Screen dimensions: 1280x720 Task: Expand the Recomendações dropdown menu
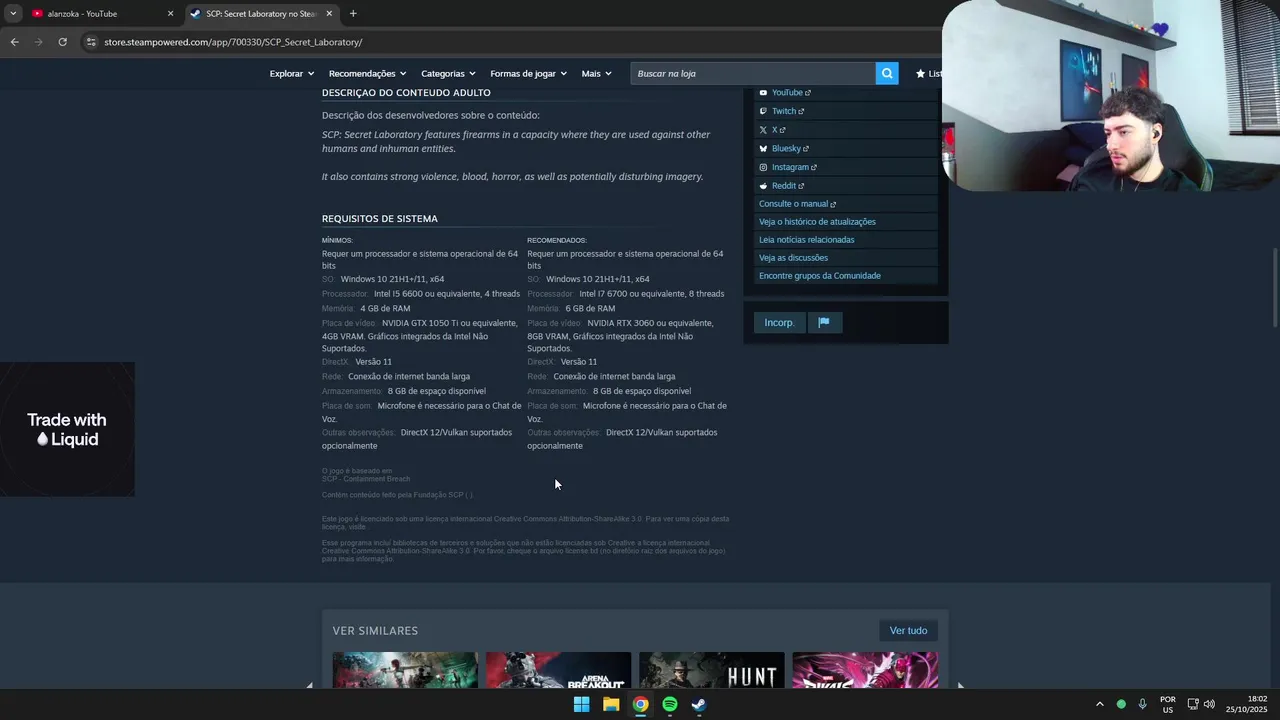pyautogui.click(x=367, y=73)
